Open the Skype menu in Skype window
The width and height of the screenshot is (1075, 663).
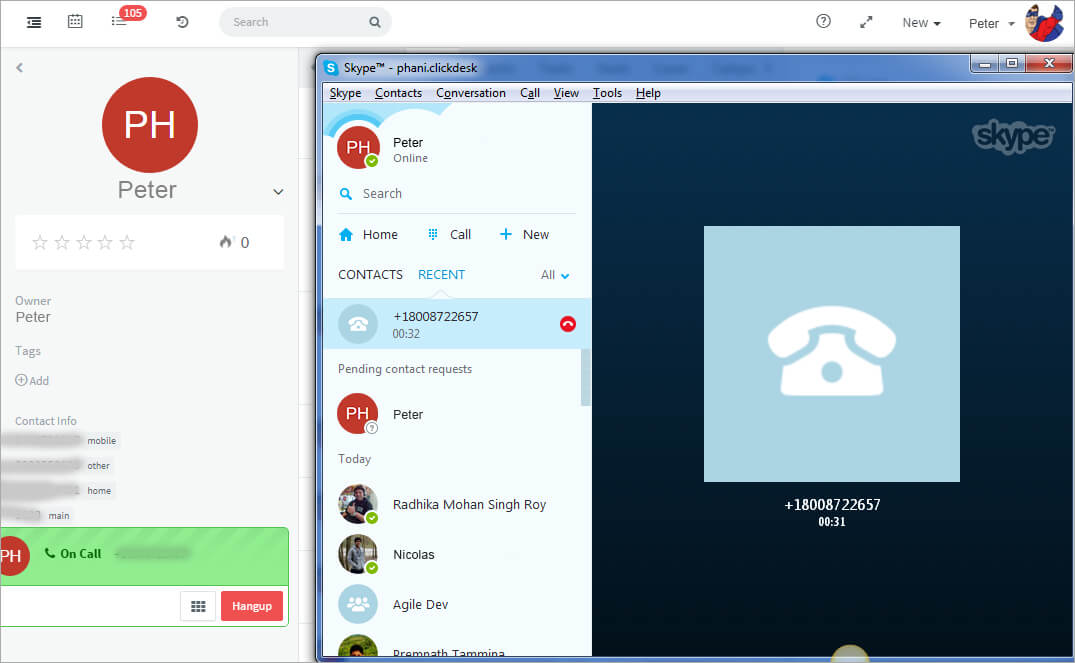click(x=345, y=93)
